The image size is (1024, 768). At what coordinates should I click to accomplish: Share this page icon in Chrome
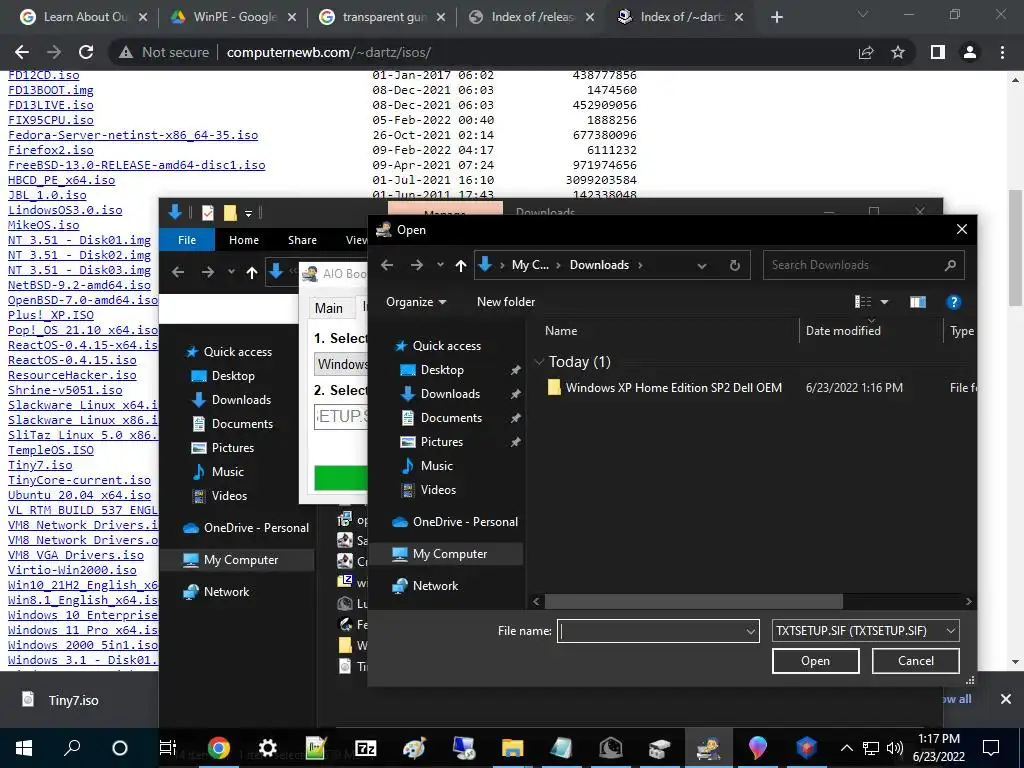point(866,52)
